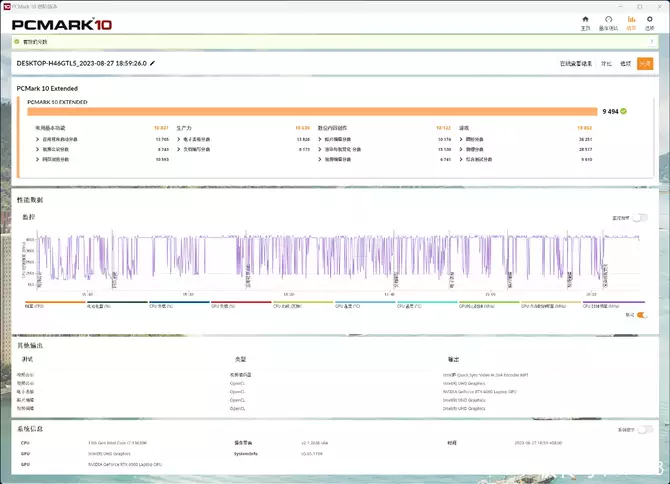Viewport: 670px width, 484px height.
Task: Expand the rendering and visualization score (15 130) row
Action: pyautogui.click(x=320, y=150)
